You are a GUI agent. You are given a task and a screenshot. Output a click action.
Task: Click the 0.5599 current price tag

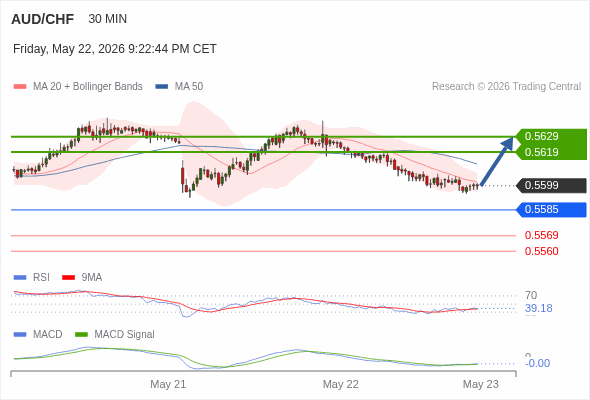click(x=550, y=185)
